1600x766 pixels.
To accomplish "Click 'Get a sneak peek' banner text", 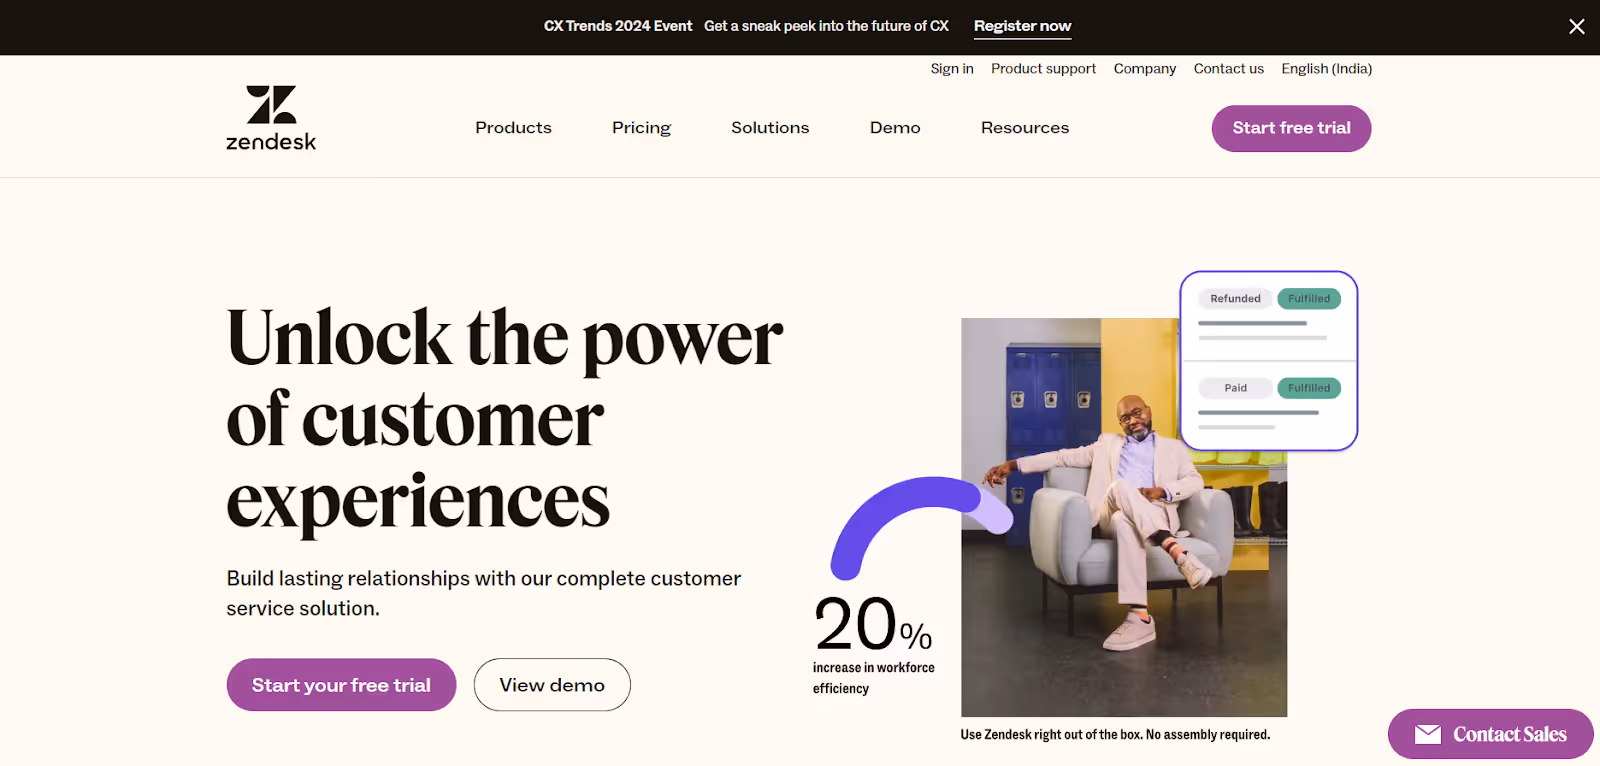I will click(x=826, y=26).
